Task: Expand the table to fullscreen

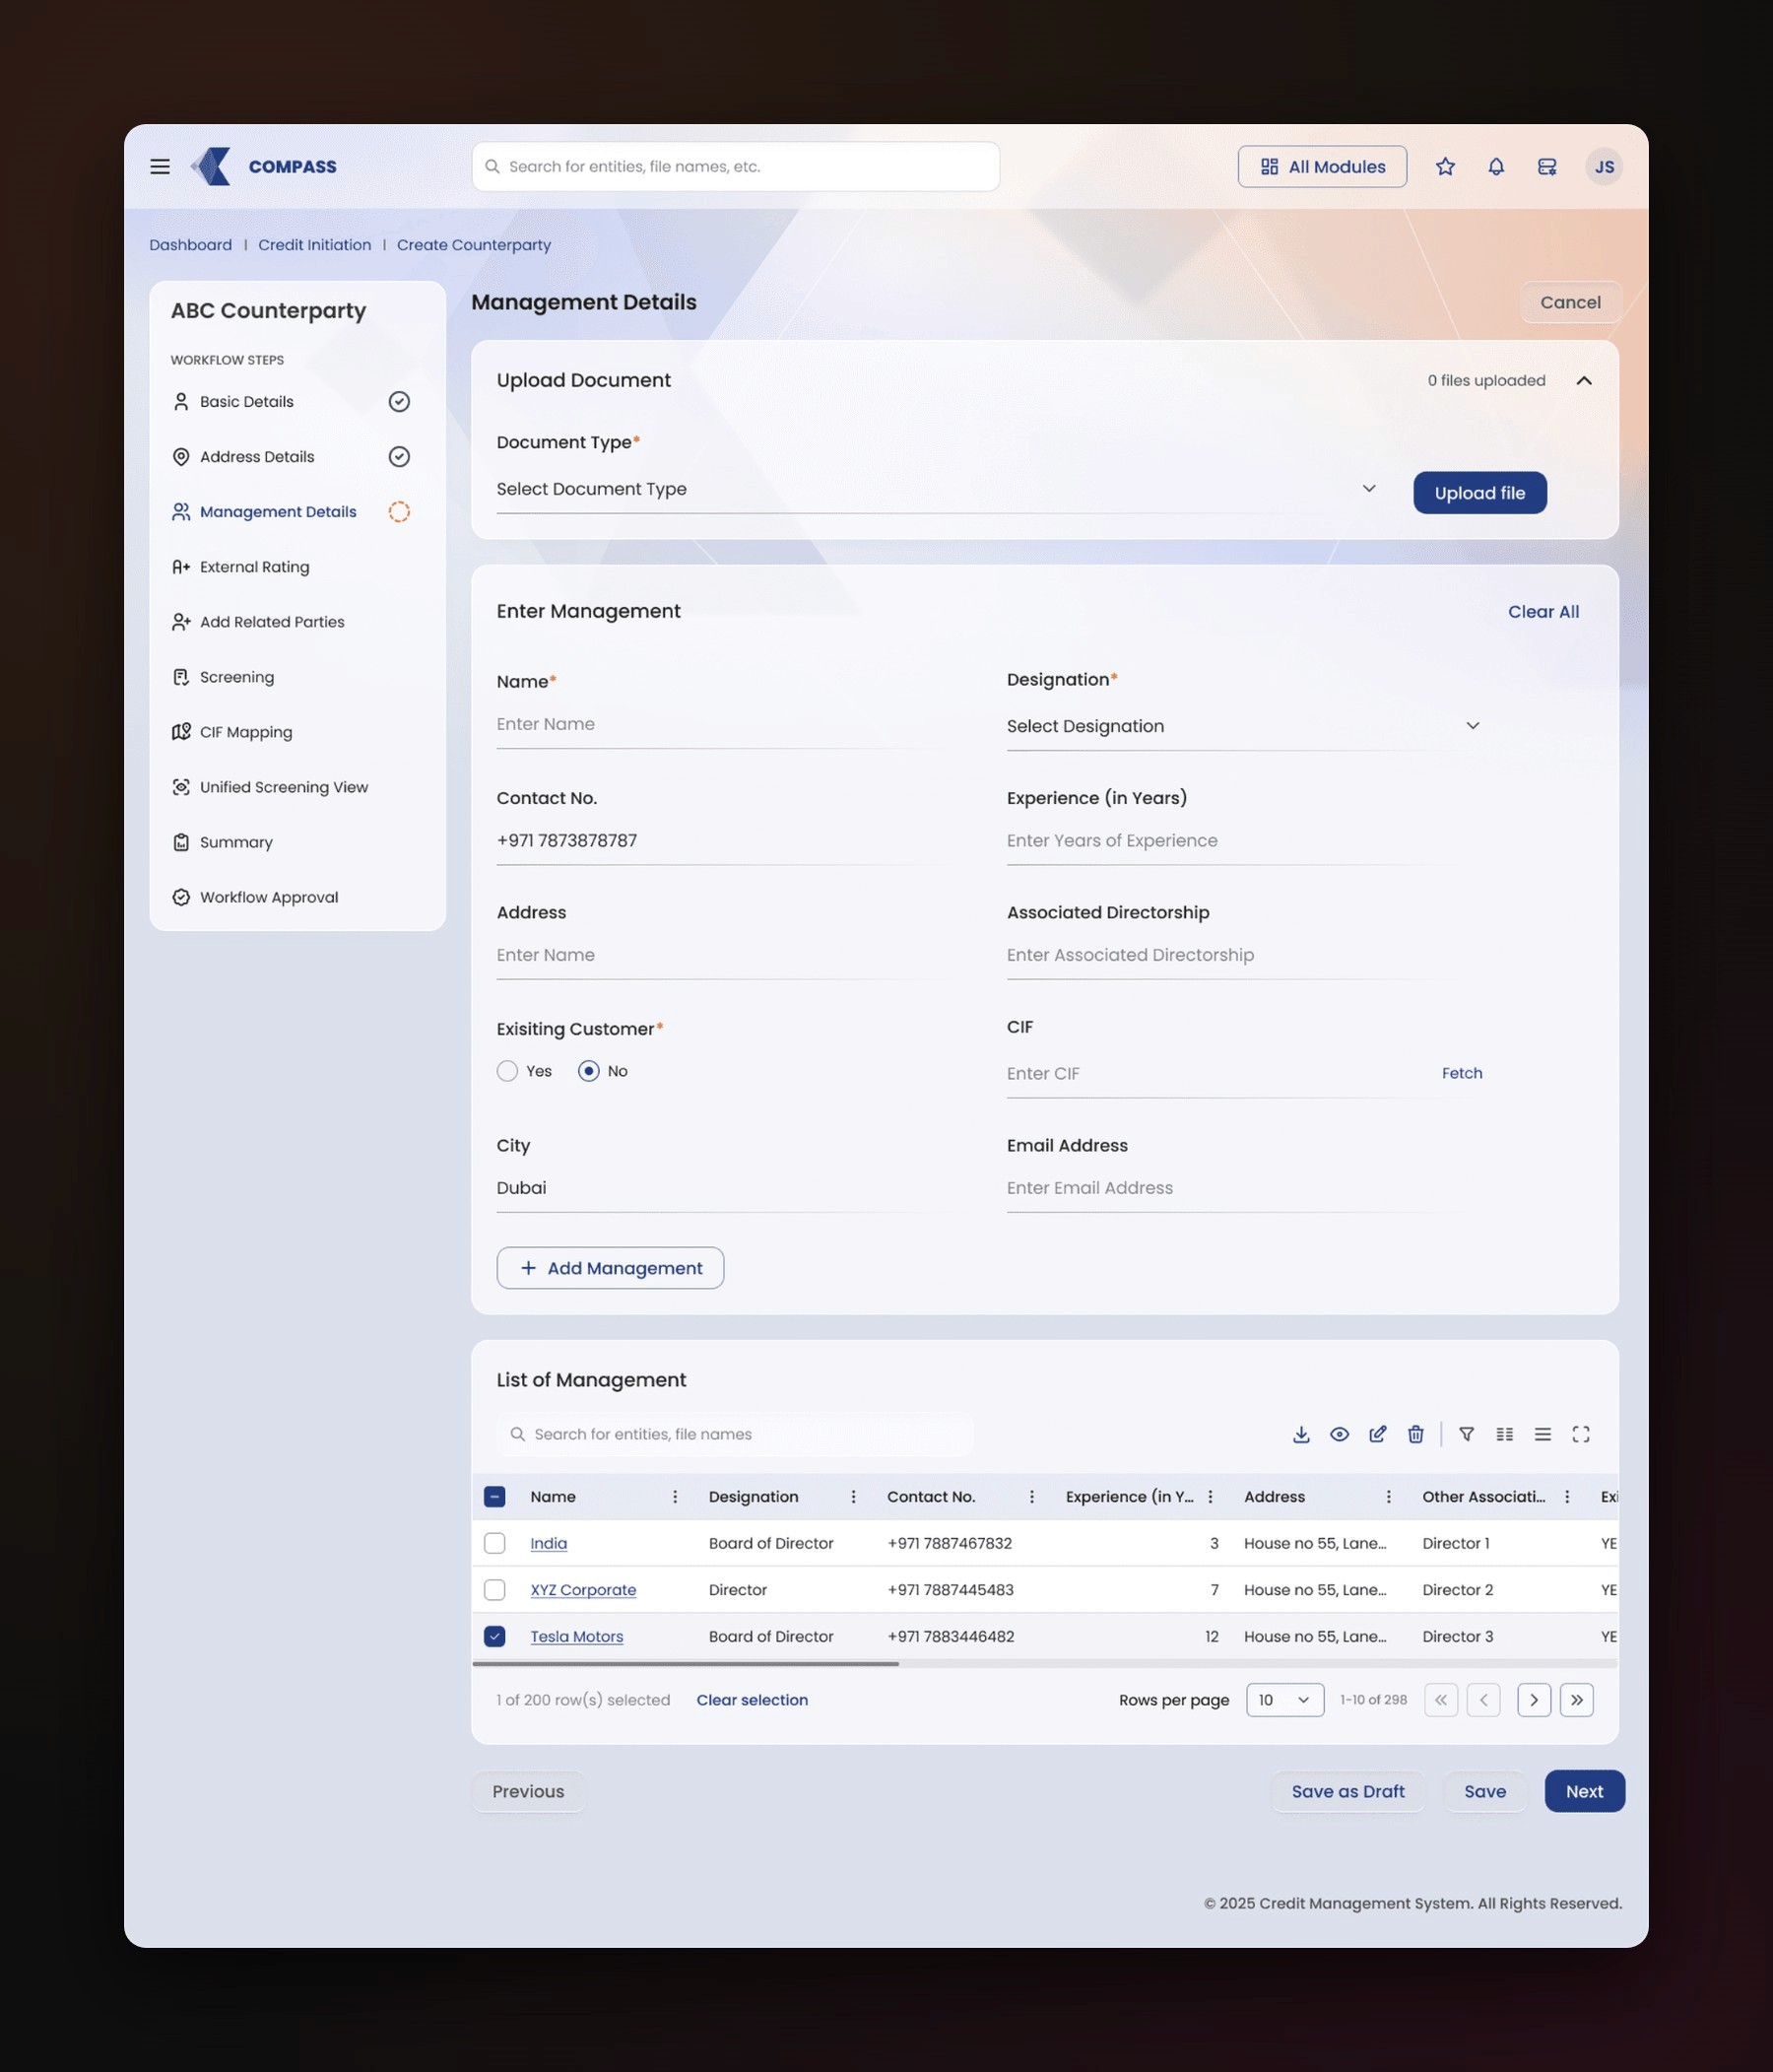Action: pos(1581,1434)
